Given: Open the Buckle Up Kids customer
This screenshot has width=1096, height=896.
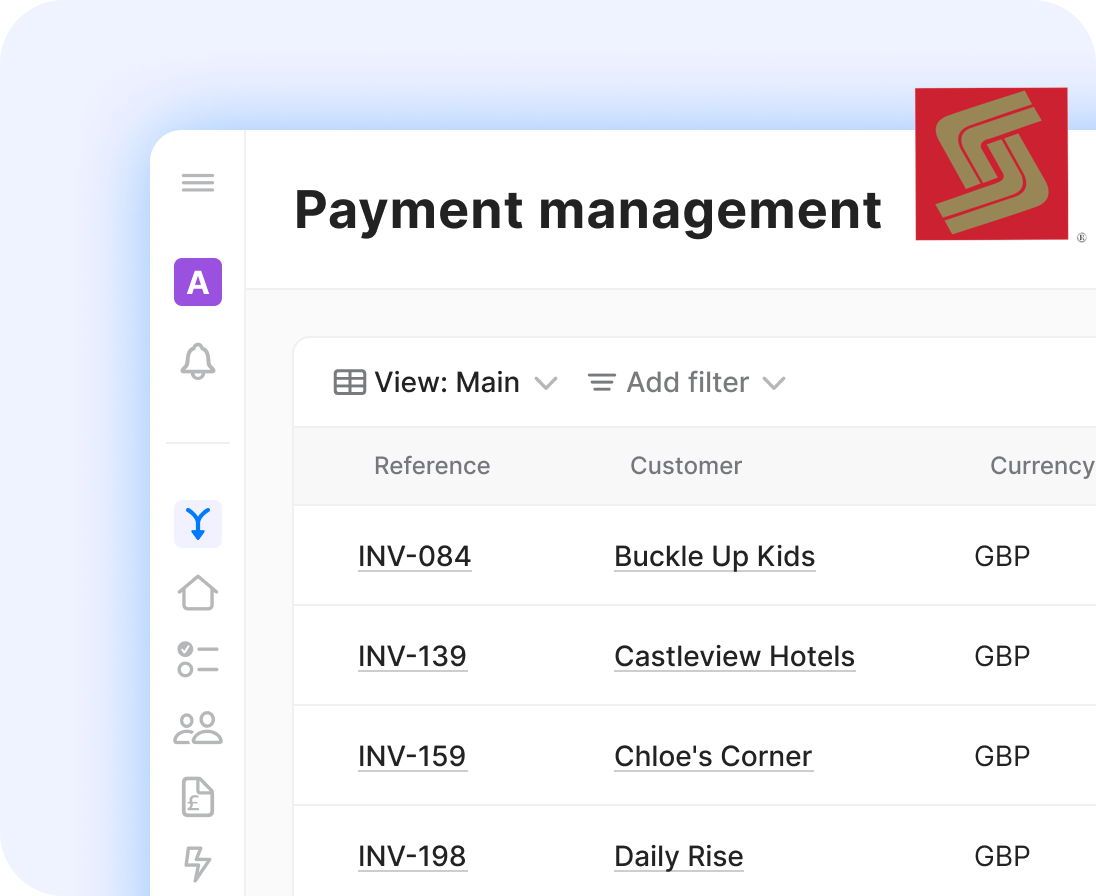Looking at the screenshot, I should tap(714, 556).
